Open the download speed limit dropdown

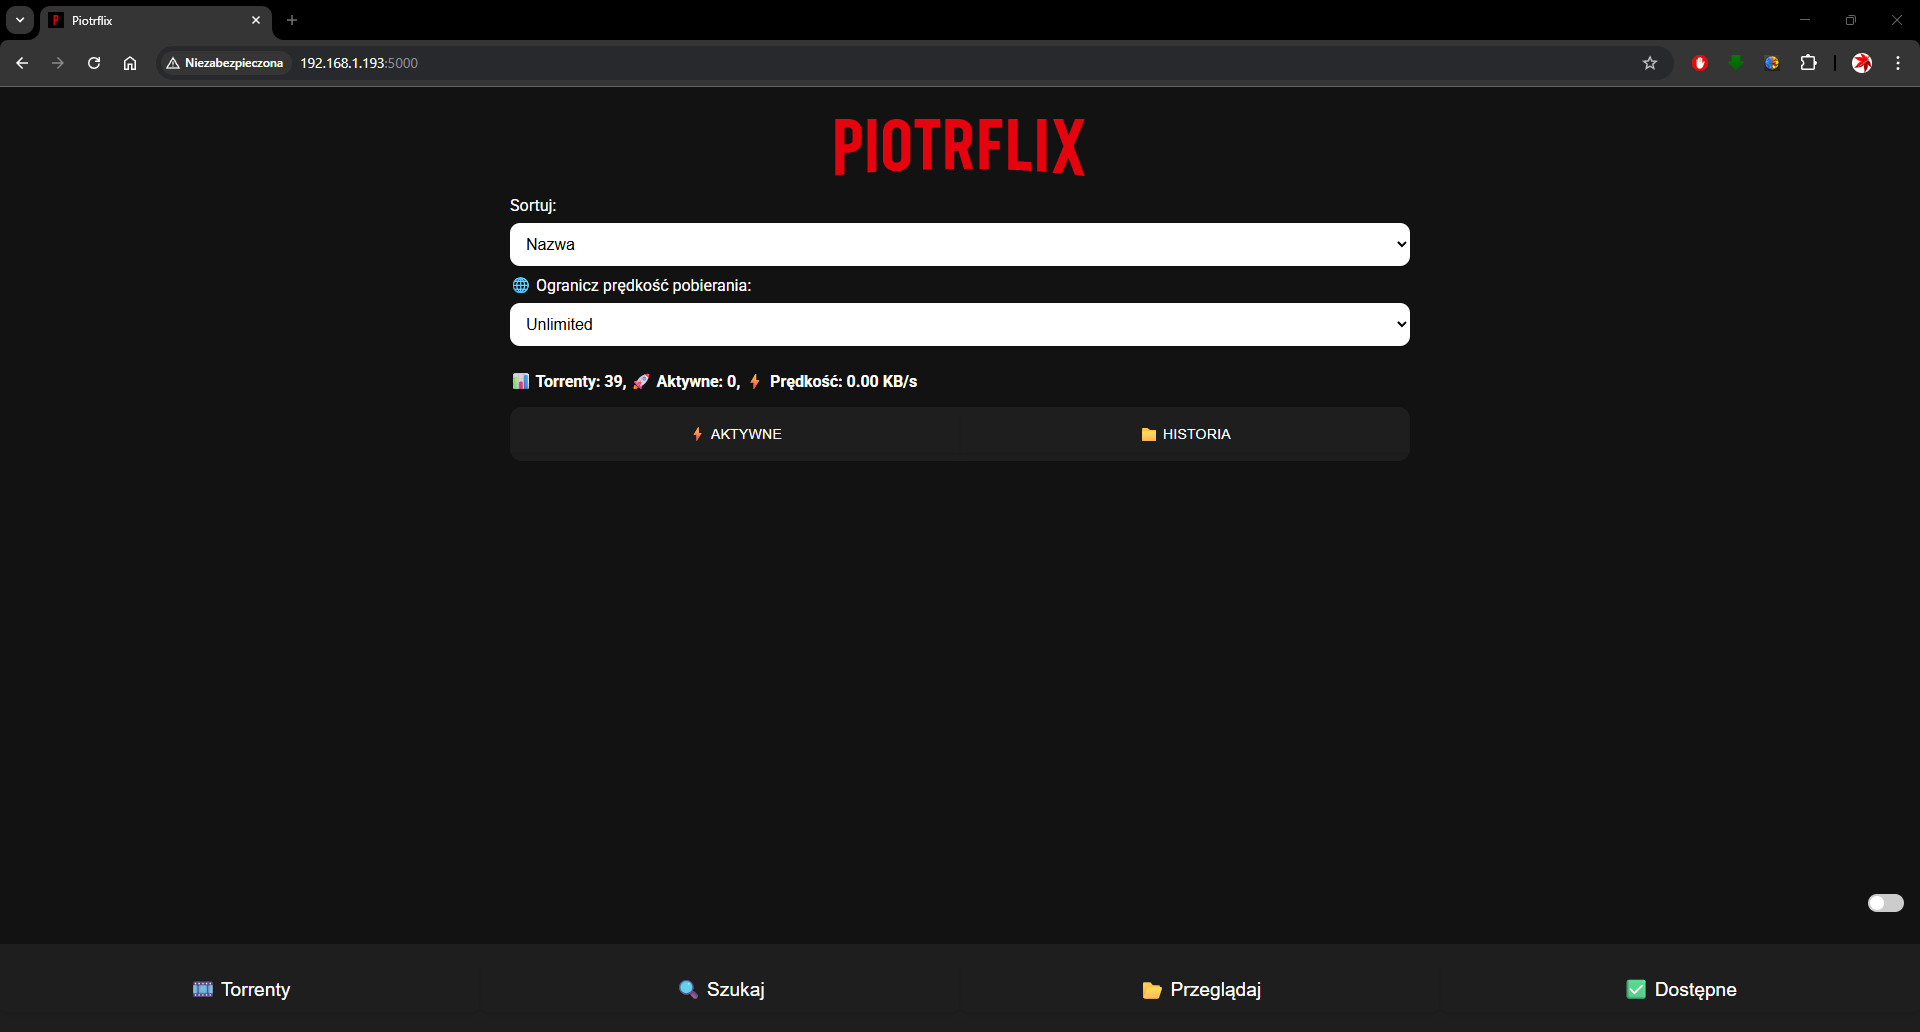tap(960, 324)
